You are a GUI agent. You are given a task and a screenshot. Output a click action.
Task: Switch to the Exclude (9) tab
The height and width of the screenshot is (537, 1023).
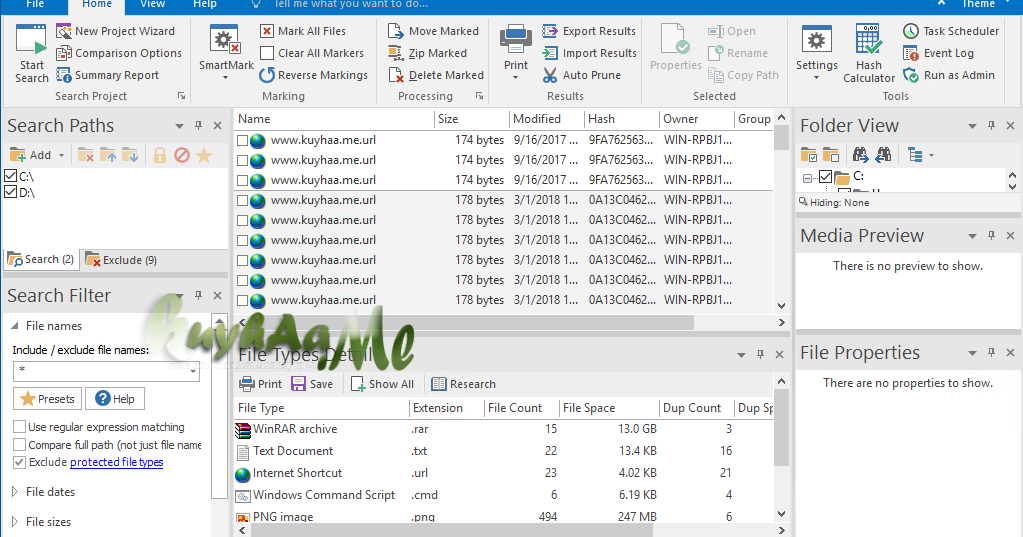pos(121,260)
